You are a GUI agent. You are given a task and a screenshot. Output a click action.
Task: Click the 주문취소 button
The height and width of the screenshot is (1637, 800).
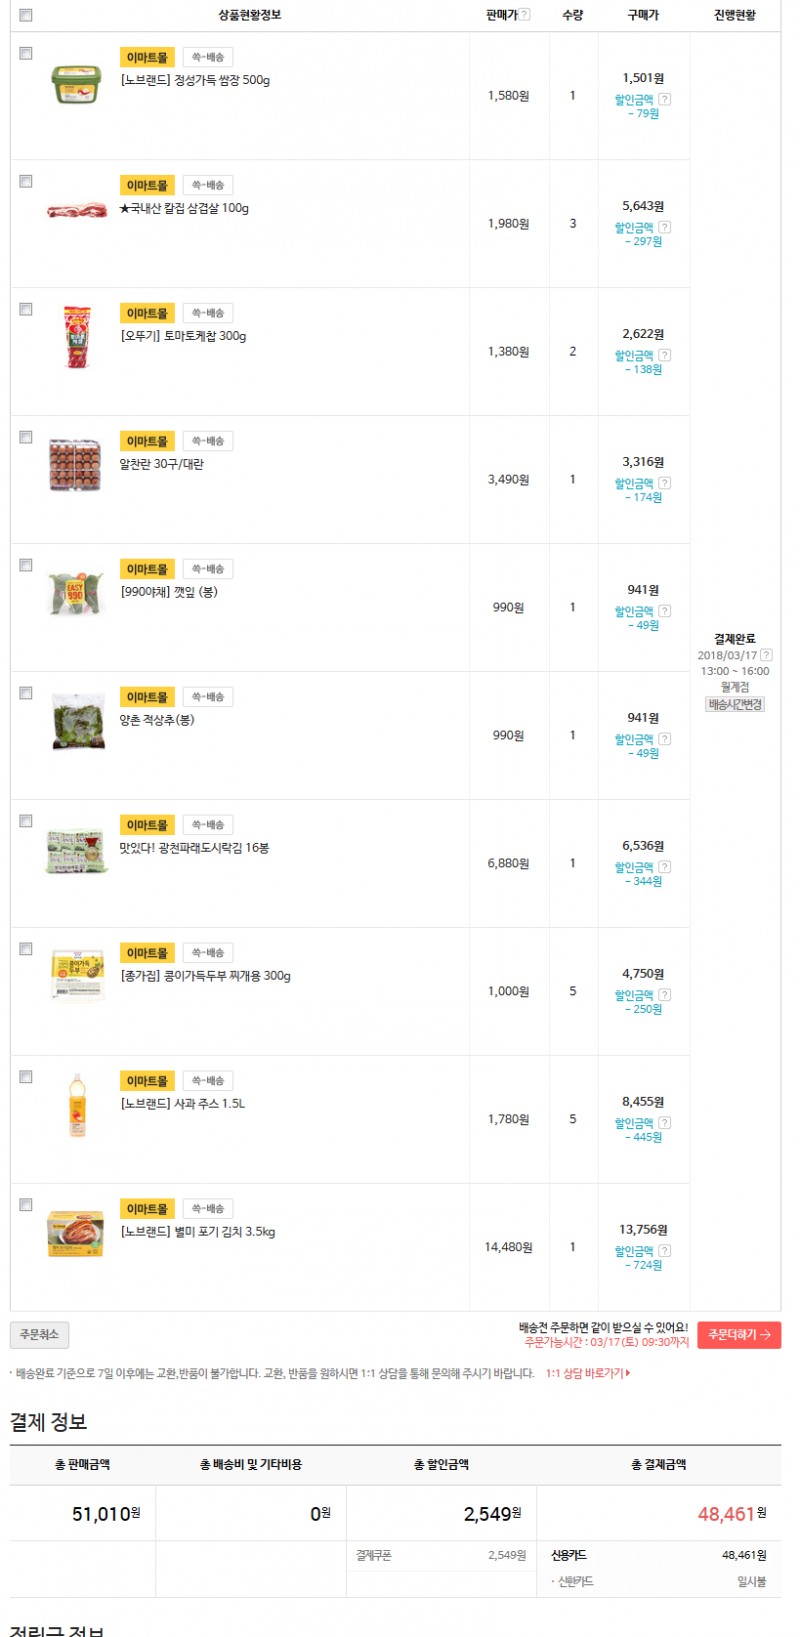(39, 1334)
